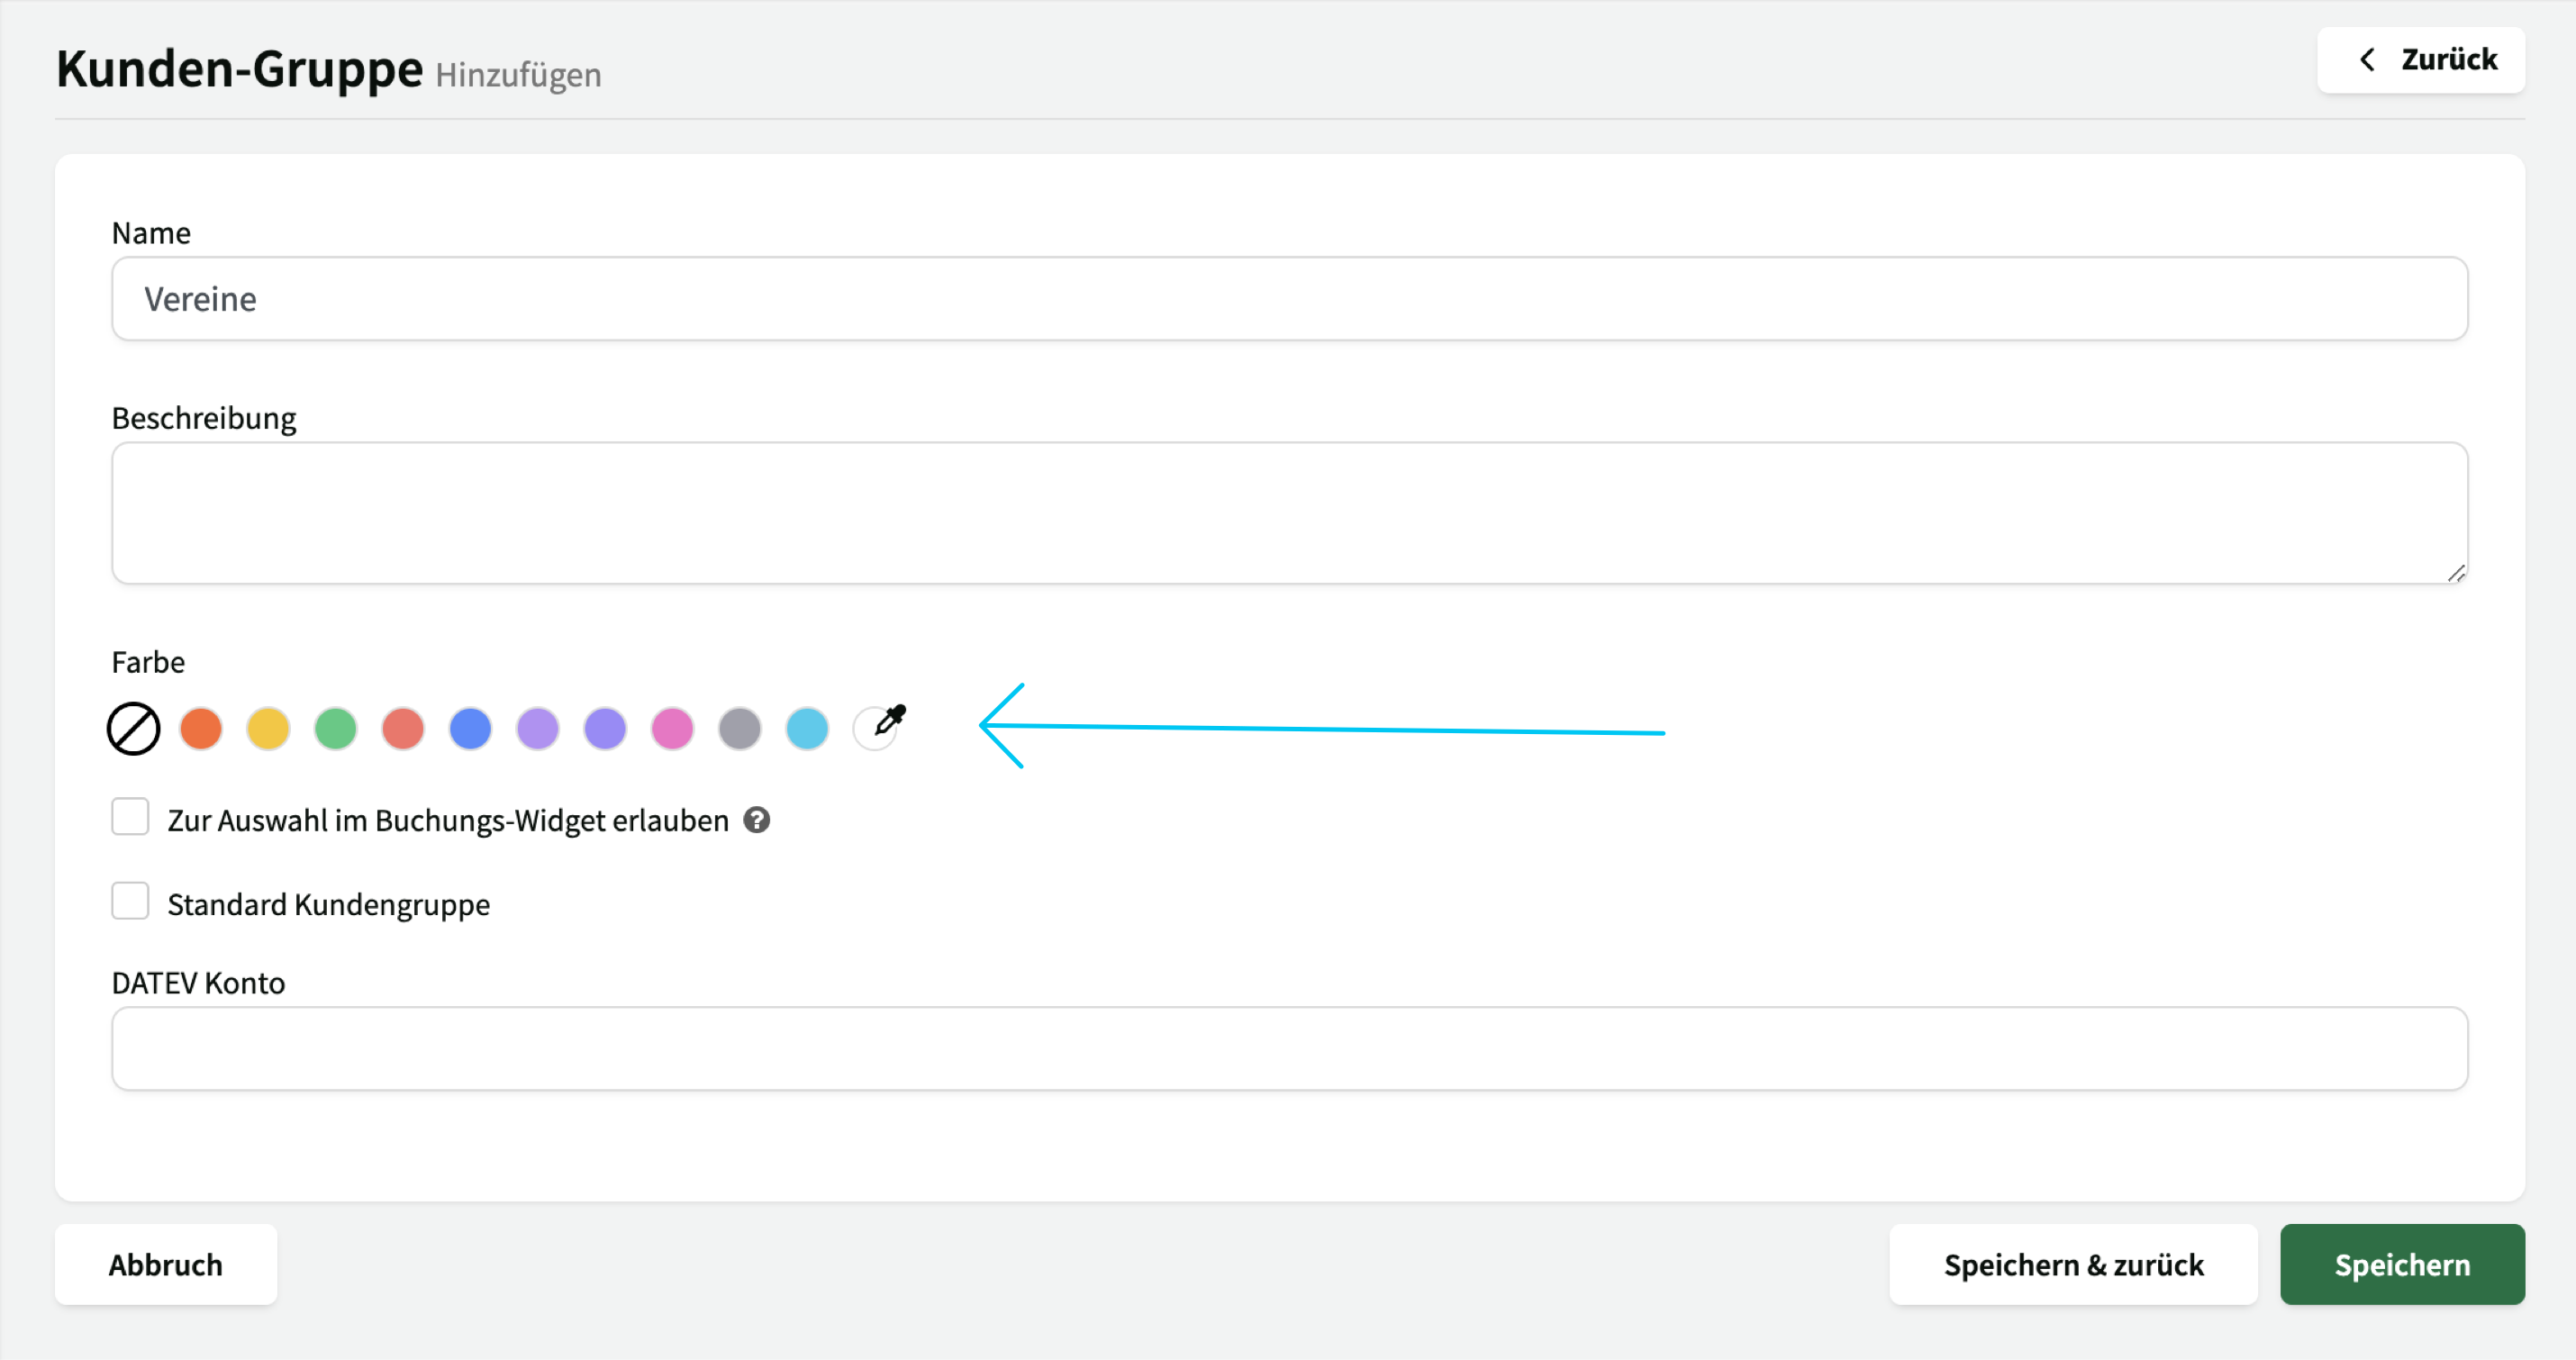Click the DATEV Konto input field

1288,1048
